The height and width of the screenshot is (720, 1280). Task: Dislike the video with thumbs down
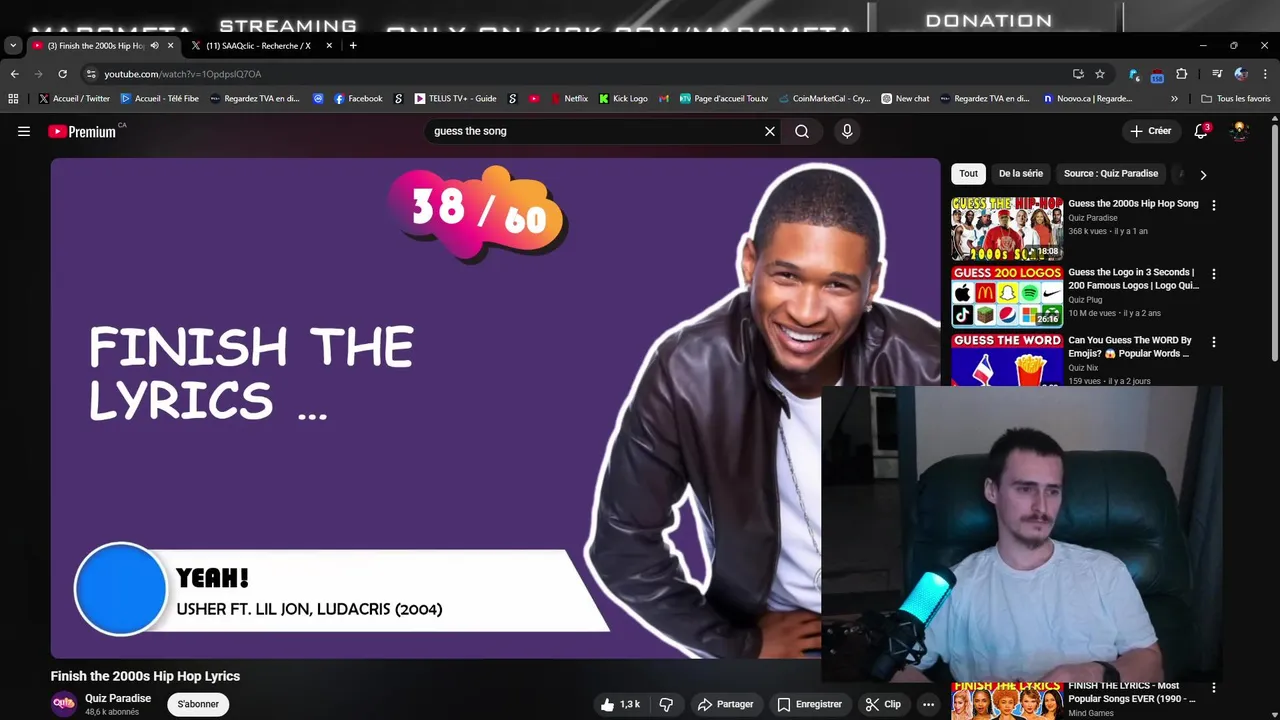click(666, 704)
